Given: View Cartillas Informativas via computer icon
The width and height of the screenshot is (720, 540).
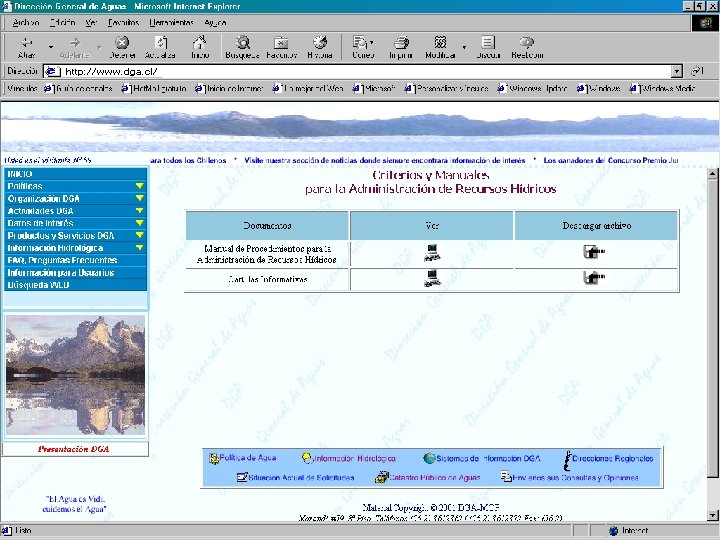Looking at the screenshot, I should [432, 279].
